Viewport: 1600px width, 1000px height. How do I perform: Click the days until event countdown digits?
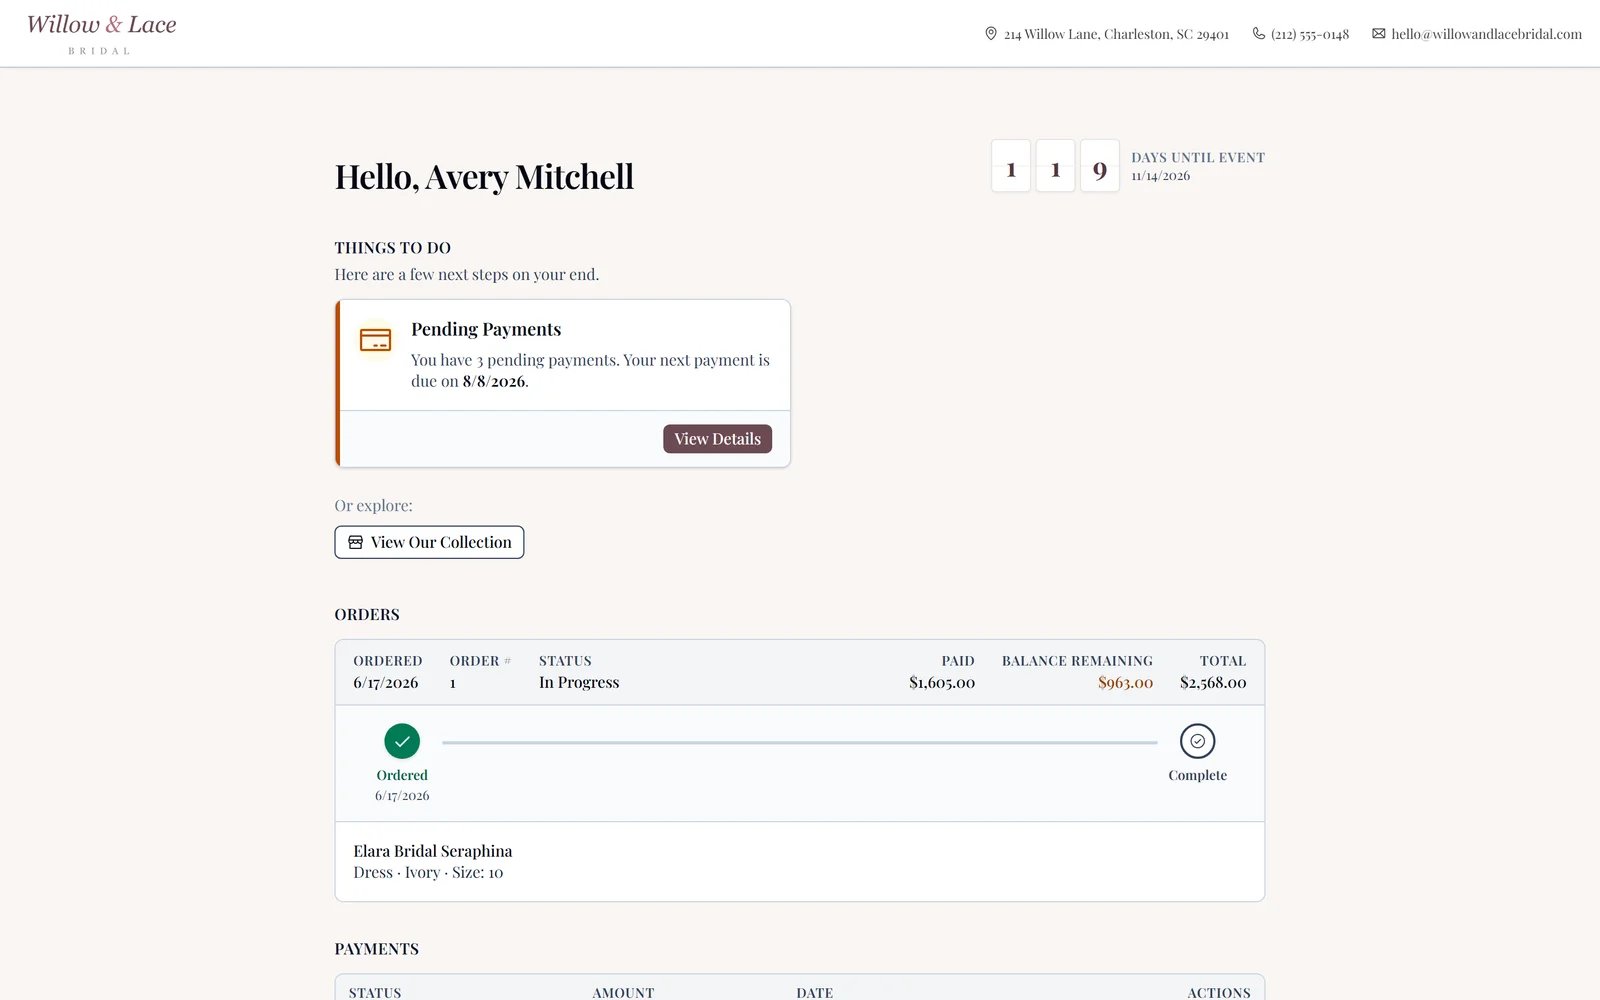pyautogui.click(x=1055, y=166)
